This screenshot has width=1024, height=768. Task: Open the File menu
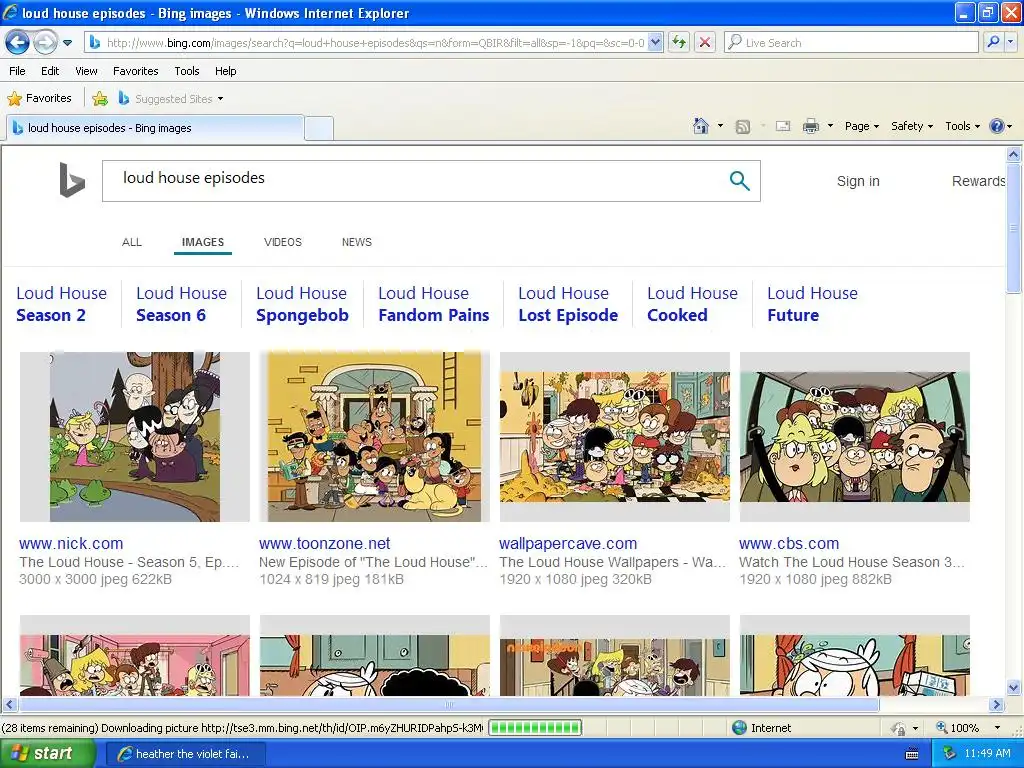click(x=17, y=71)
